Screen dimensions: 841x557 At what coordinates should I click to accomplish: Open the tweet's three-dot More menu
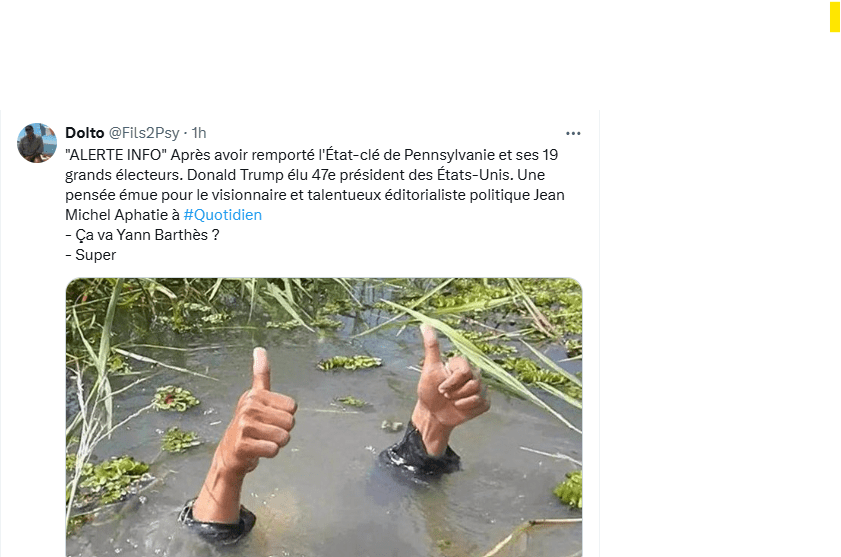(573, 133)
